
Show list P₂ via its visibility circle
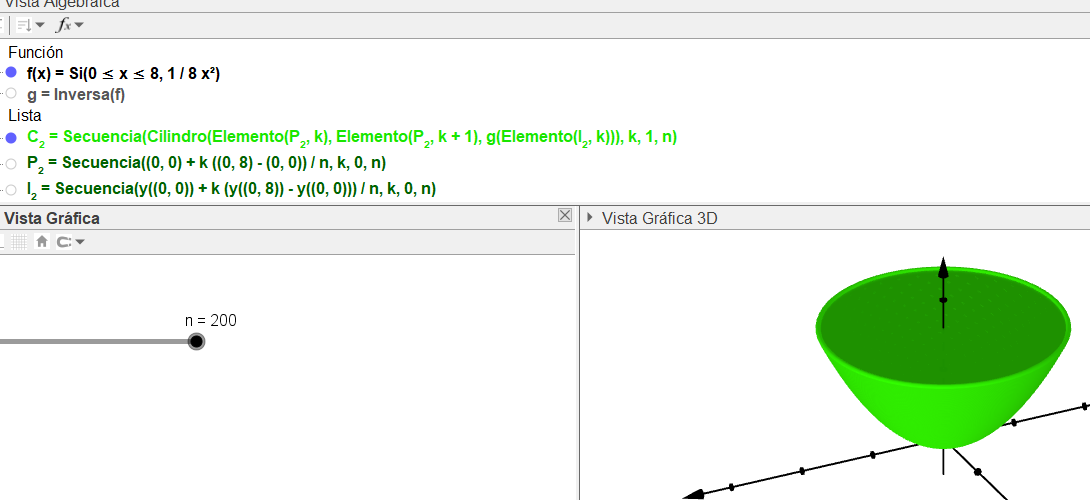tap(11, 163)
